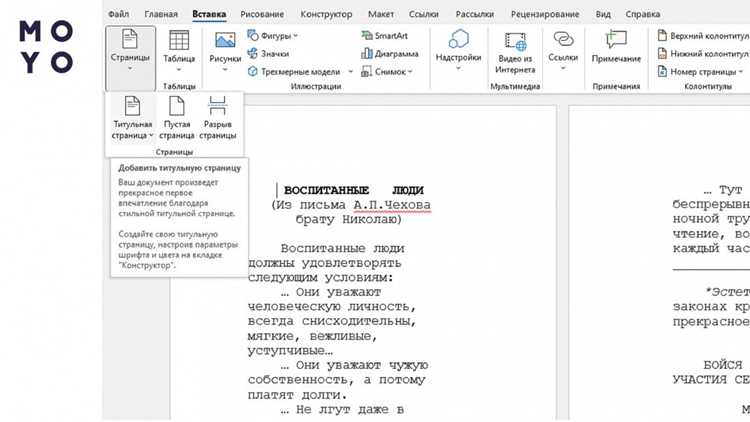Screen dimensions: 750x422
Task: Expand the Номер страницы dropdown arrow
Action: [x=740, y=72]
